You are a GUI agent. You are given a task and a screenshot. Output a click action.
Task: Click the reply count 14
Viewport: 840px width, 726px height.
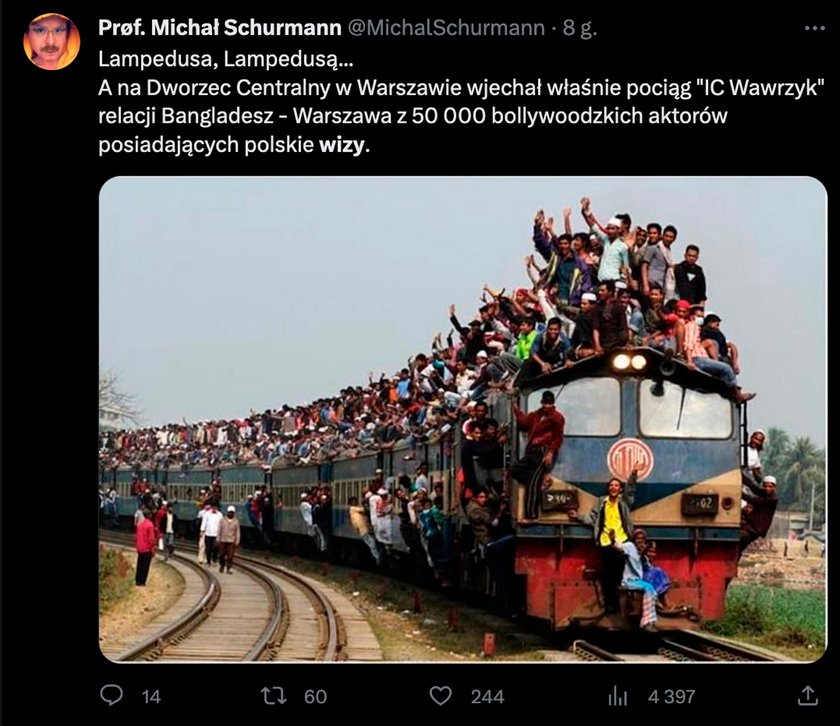151,697
